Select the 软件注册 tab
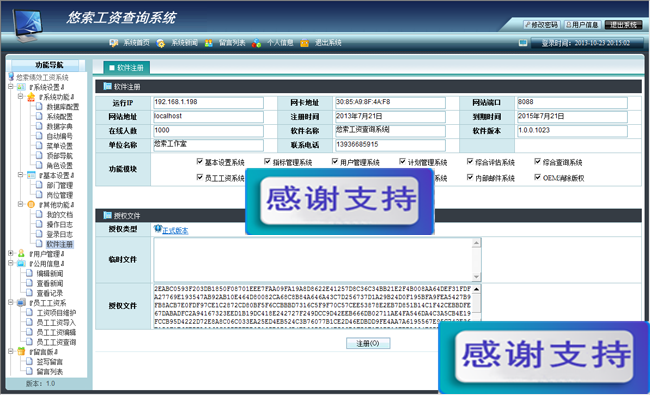The width and height of the screenshot is (650, 395). 126,68
